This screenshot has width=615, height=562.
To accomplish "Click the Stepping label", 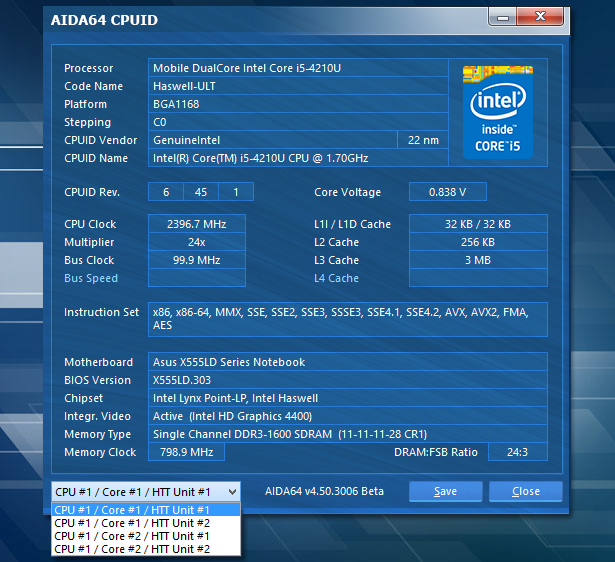I will (87, 122).
